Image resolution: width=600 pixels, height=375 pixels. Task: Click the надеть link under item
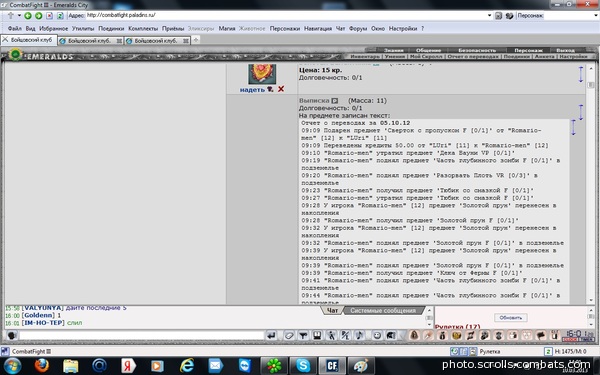click(x=252, y=90)
